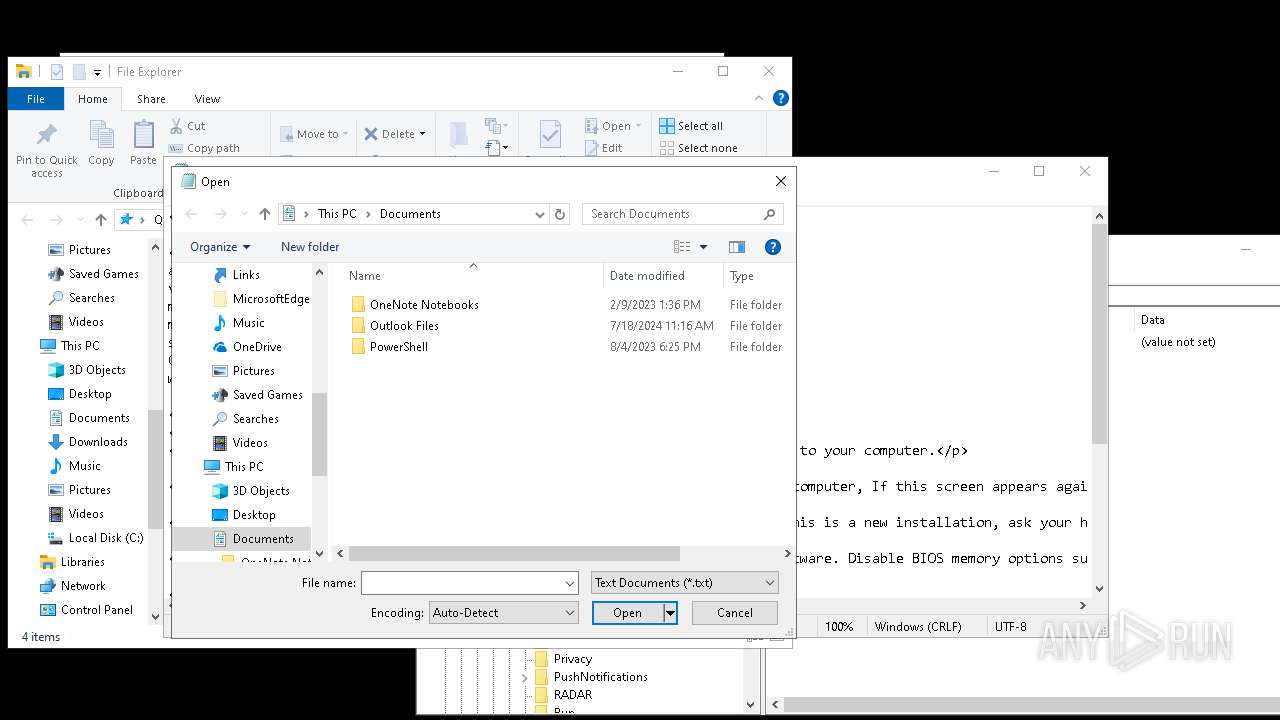This screenshot has height=720, width=1280.
Task: Click Open dialog navigation pane vertical scrollbar
Action: tap(320, 434)
